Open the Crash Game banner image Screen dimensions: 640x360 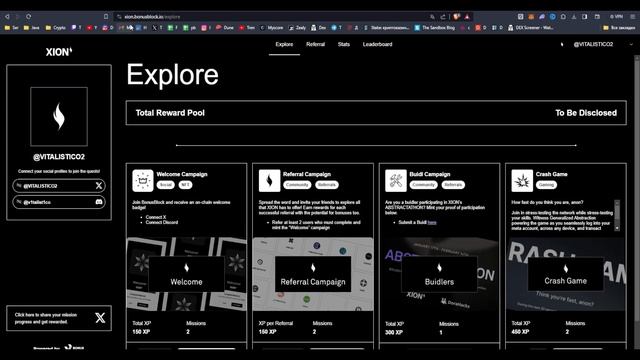tap(566, 274)
